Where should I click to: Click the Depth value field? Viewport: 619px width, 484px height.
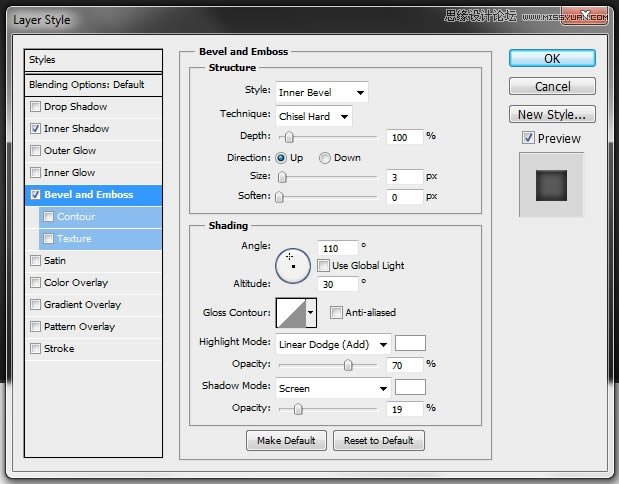(x=405, y=137)
